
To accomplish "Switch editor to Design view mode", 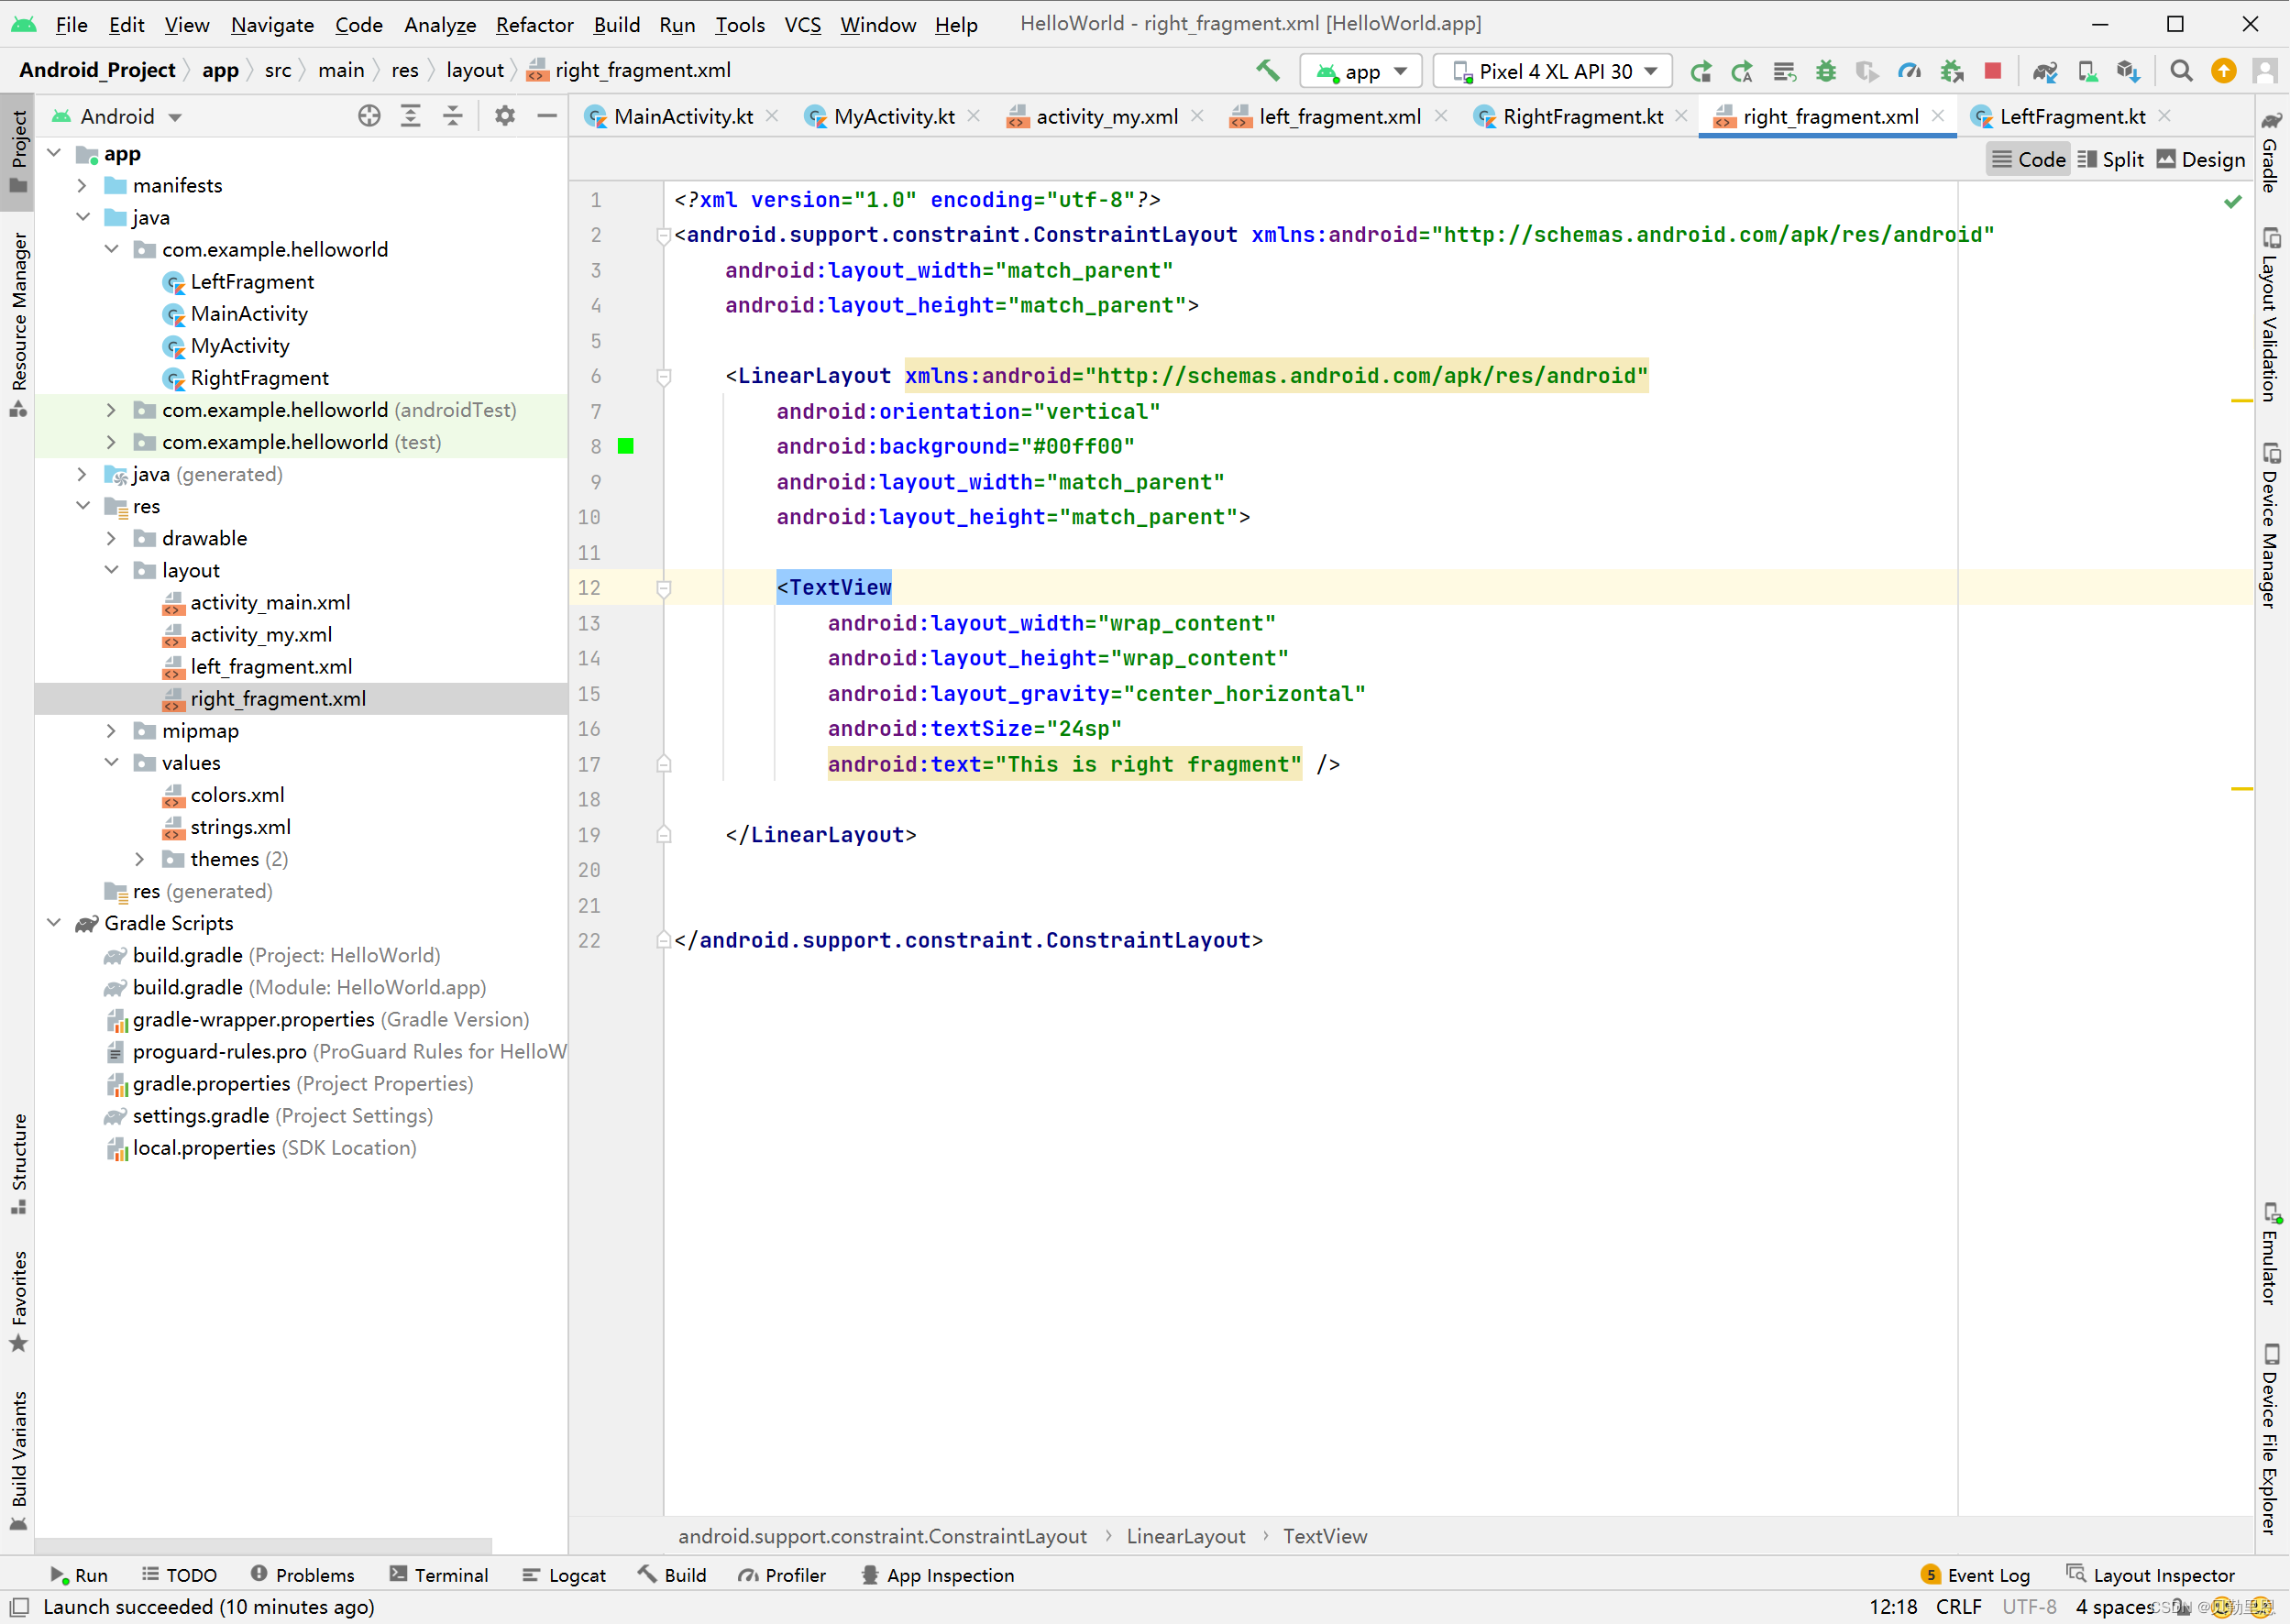I will [2200, 160].
